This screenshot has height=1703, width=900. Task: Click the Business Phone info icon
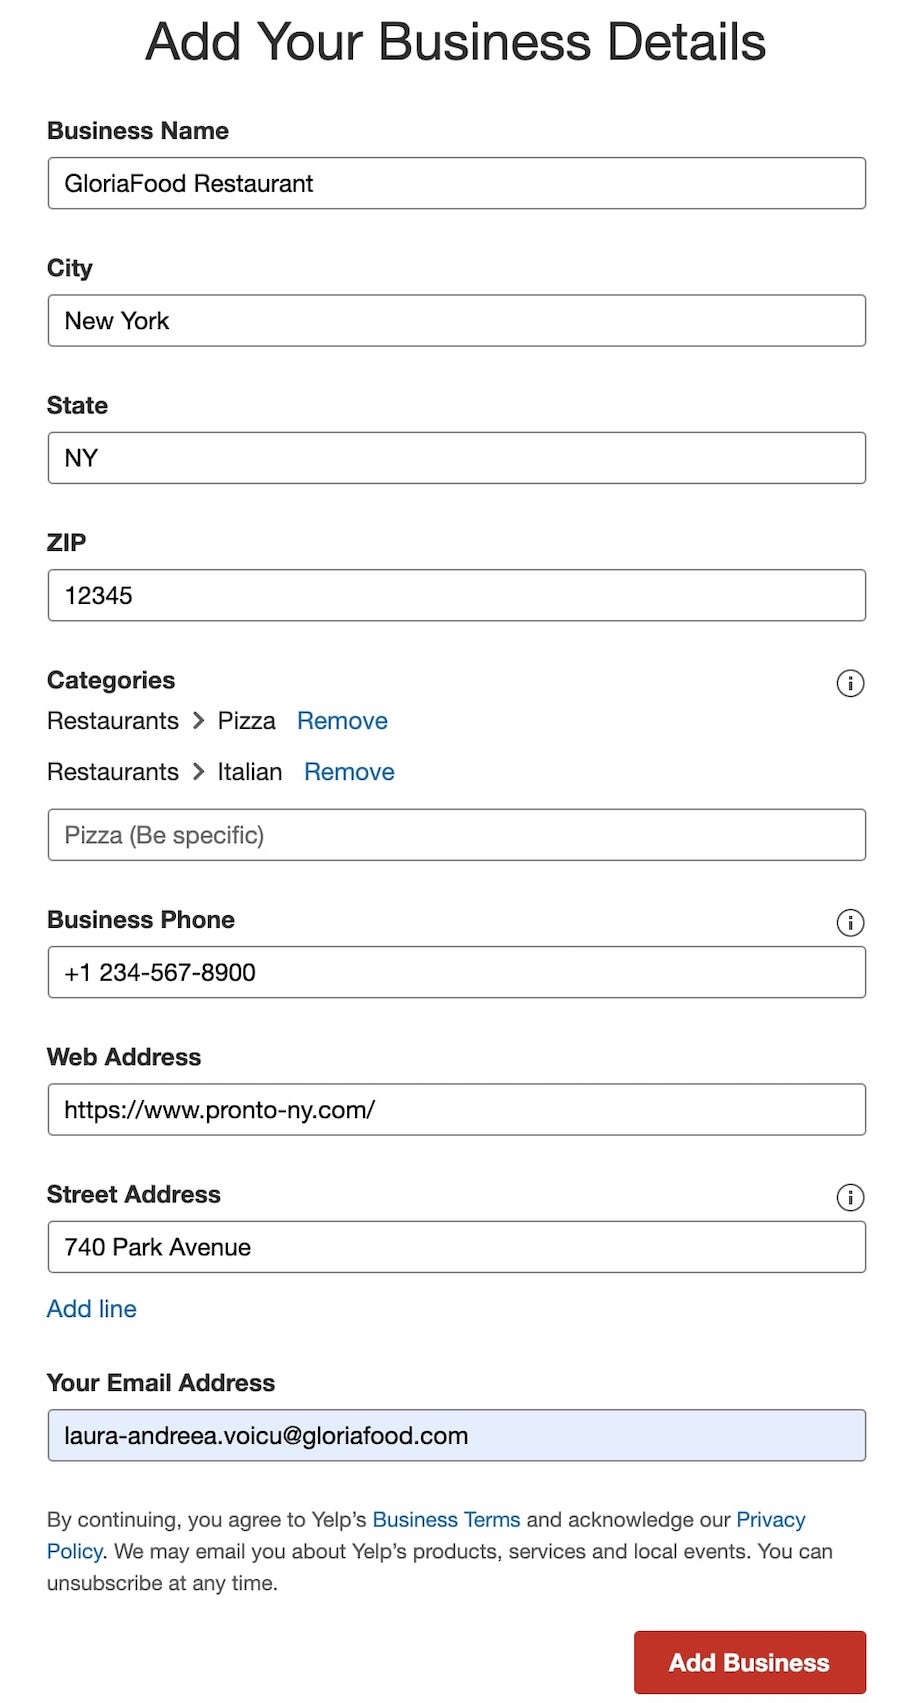pos(849,922)
